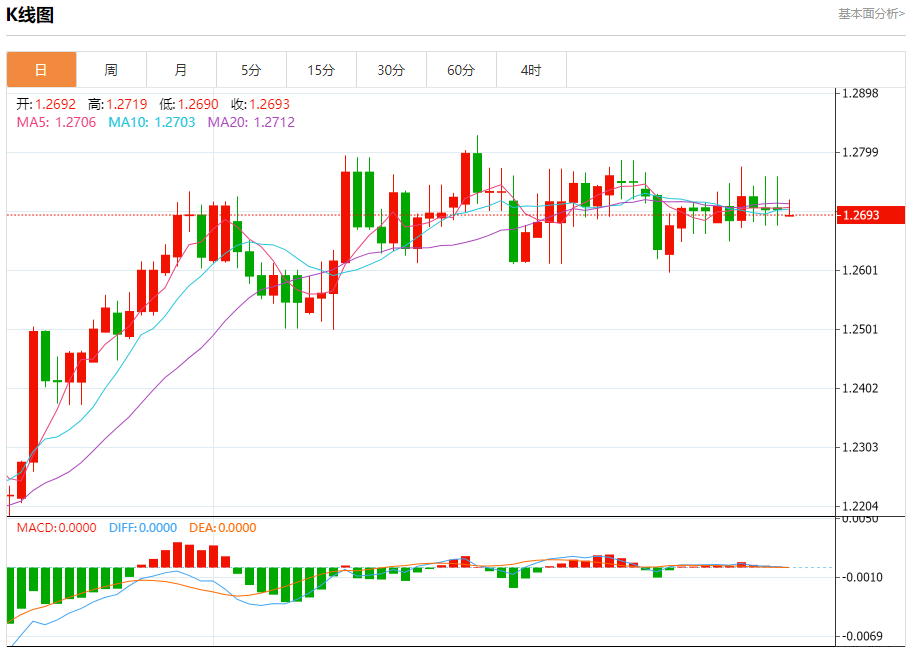Click the 开:1.2692 open price value
This screenshot has width=913, height=647.
pyautogui.click(x=46, y=104)
